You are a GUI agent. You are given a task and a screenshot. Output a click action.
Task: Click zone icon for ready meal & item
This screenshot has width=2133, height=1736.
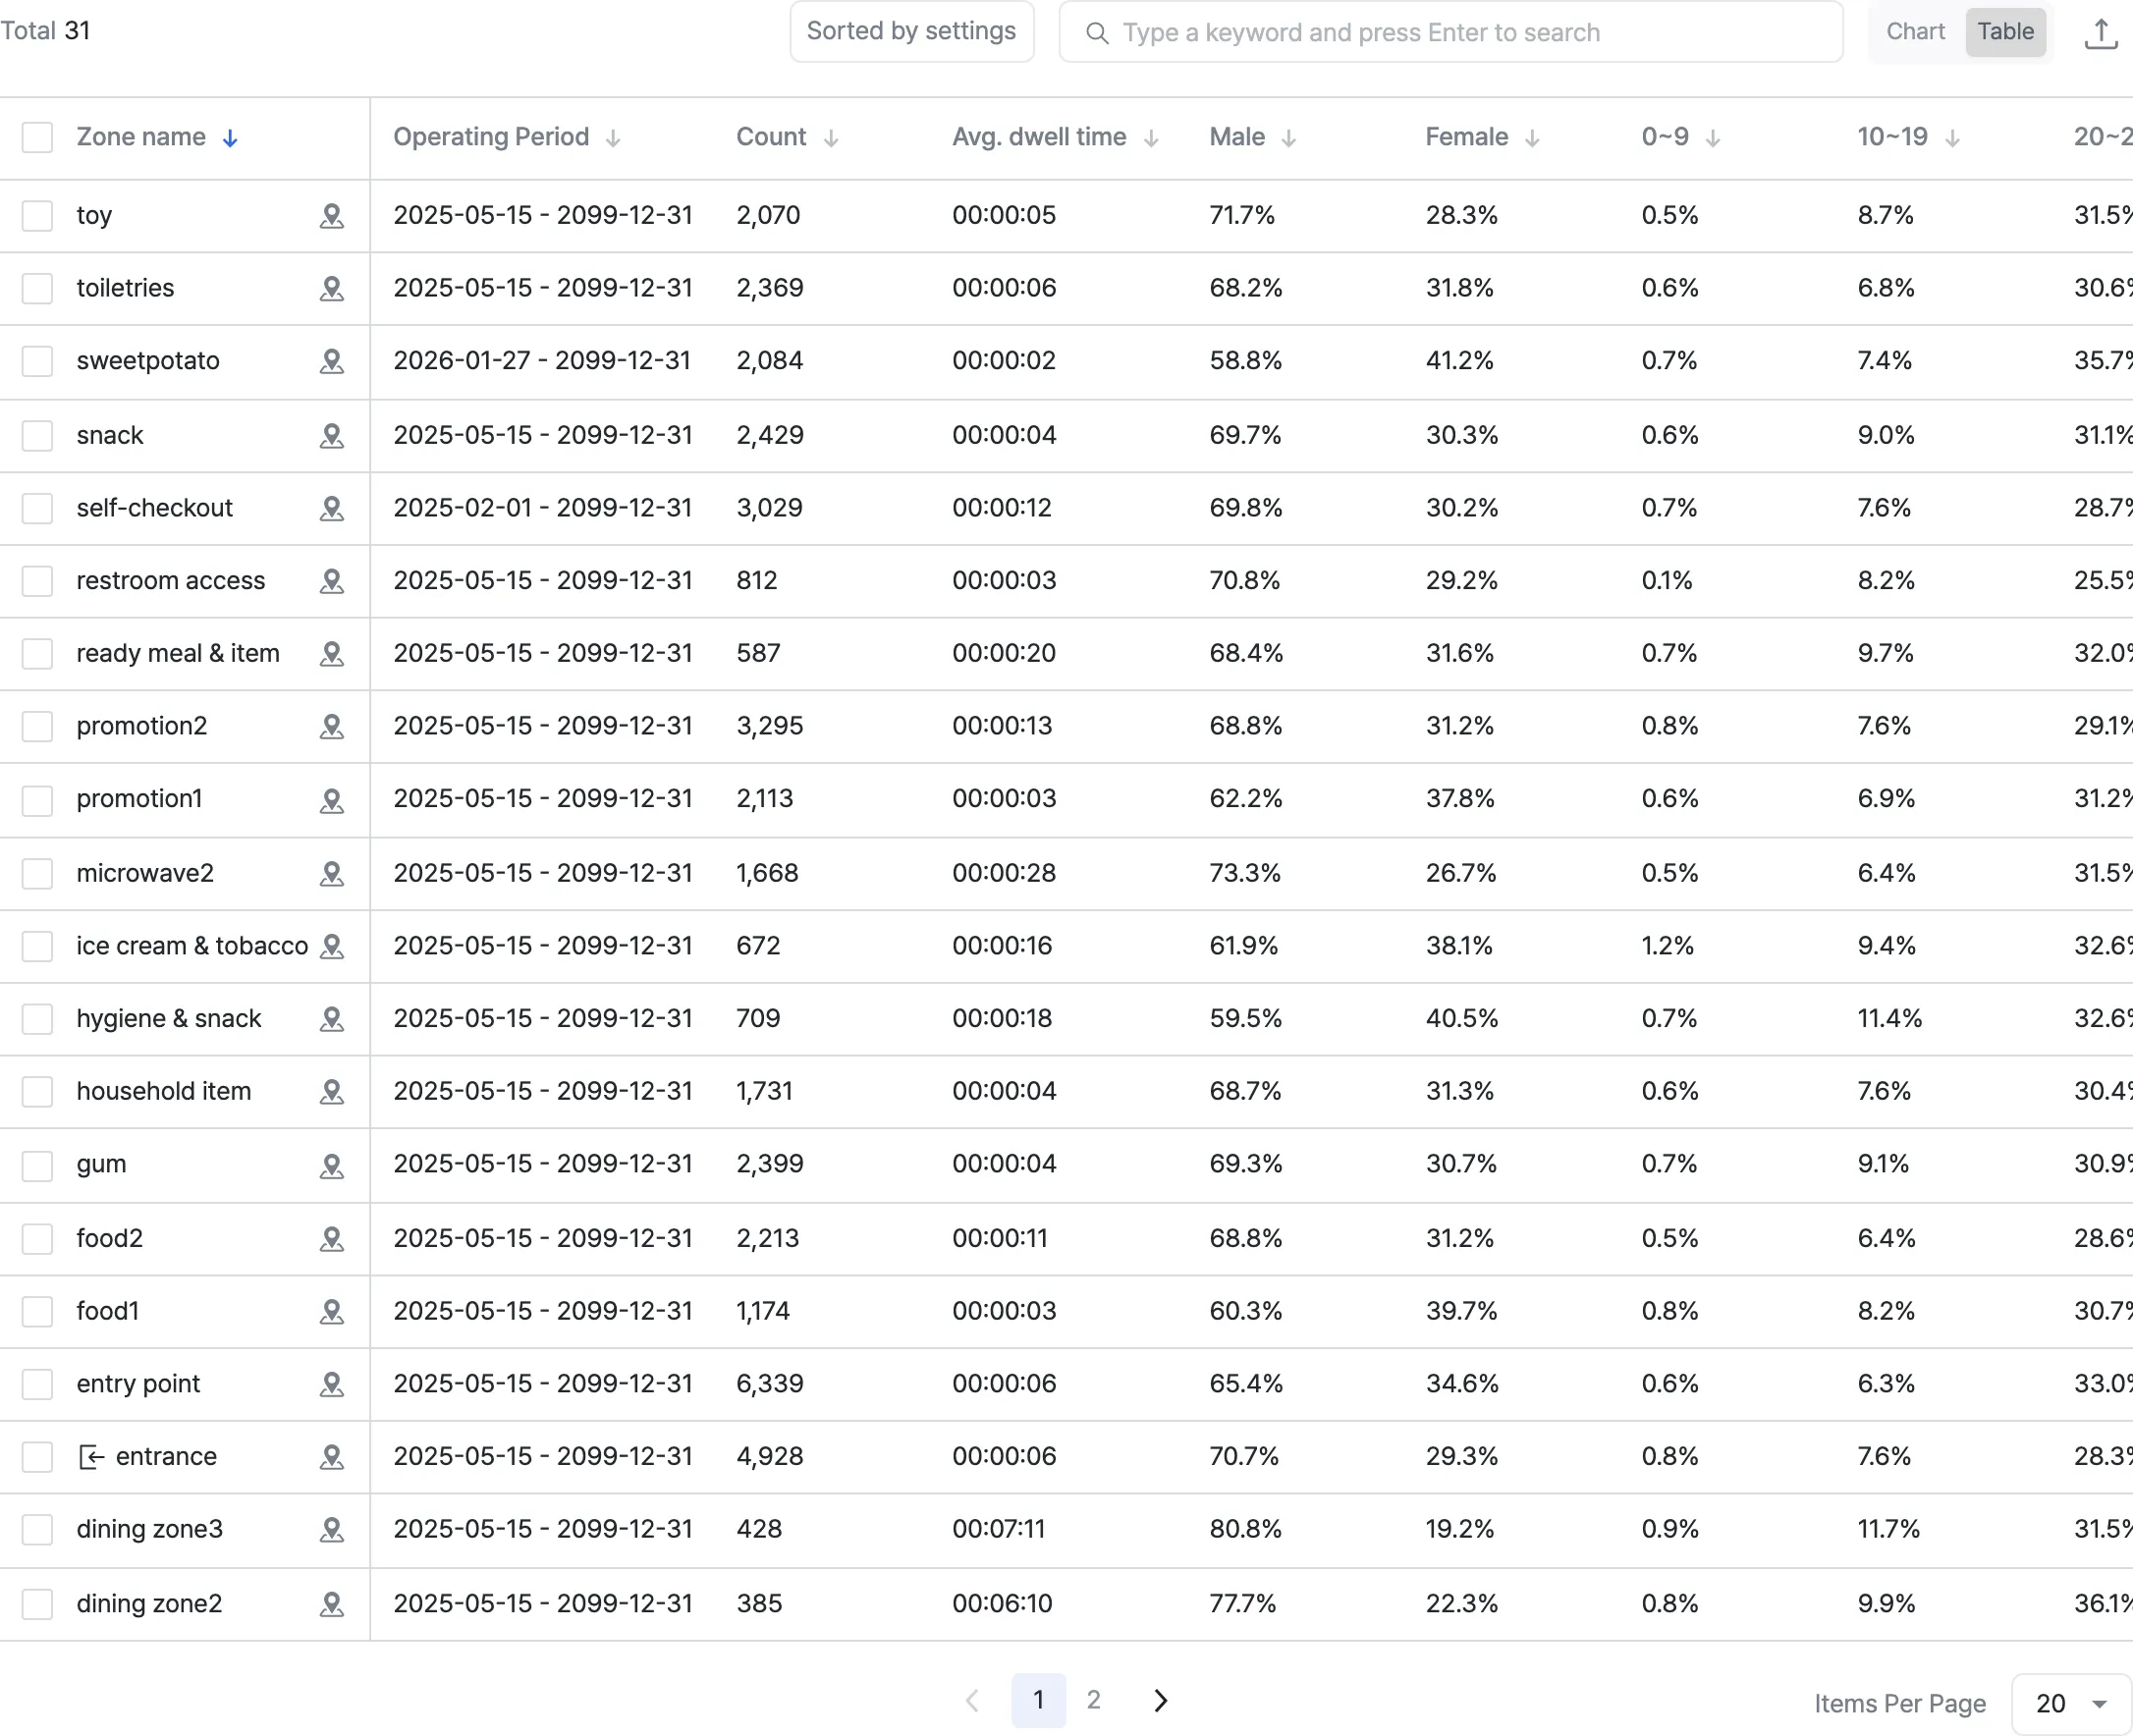331,654
